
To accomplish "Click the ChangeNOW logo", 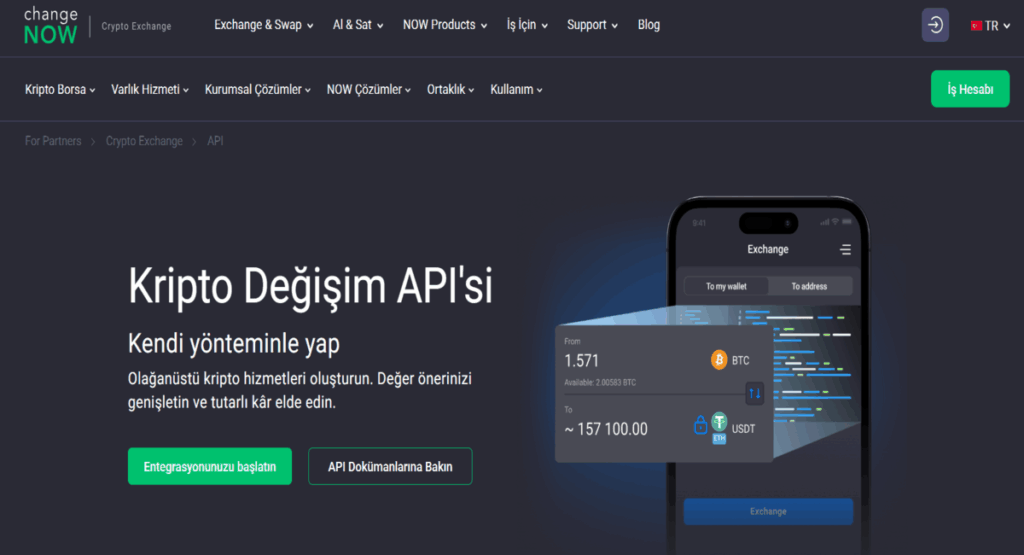I will click(x=50, y=26).
